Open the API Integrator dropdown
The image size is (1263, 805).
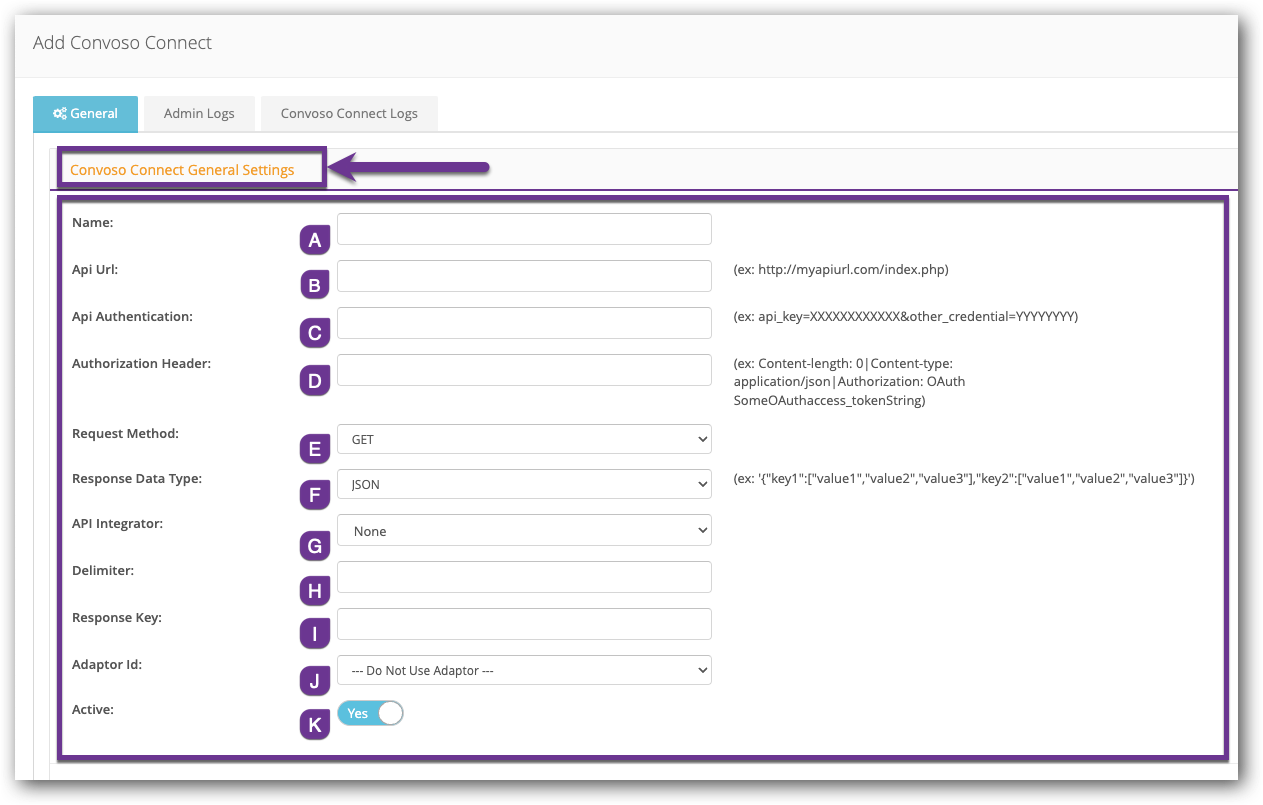(524, 531)
